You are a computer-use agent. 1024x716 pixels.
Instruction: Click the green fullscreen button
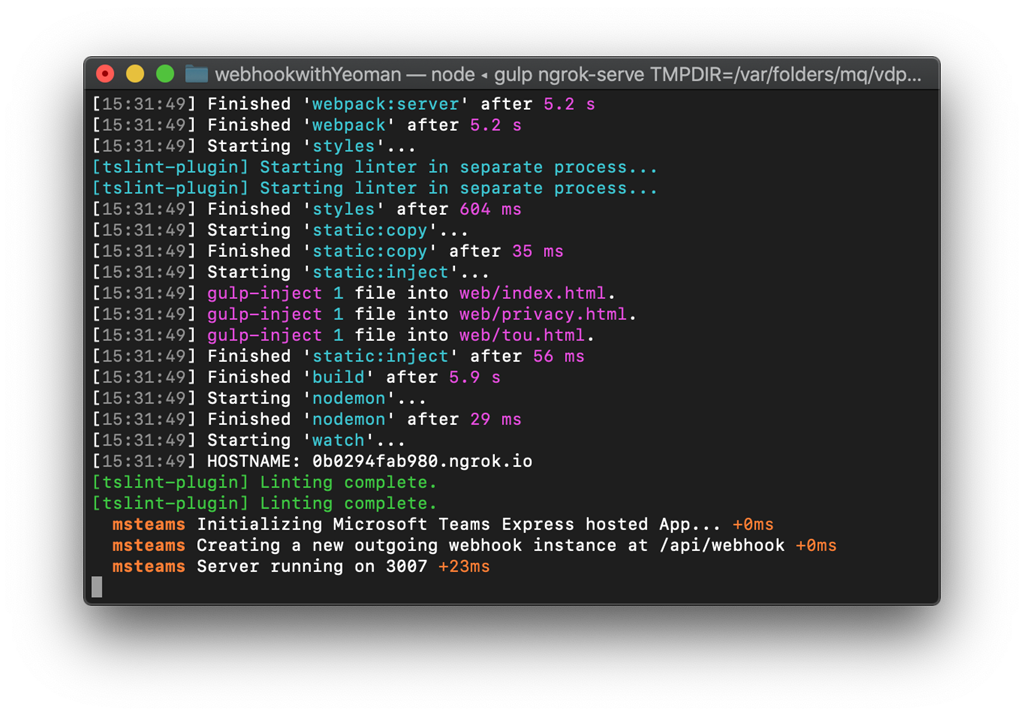[x=165, y=73]
